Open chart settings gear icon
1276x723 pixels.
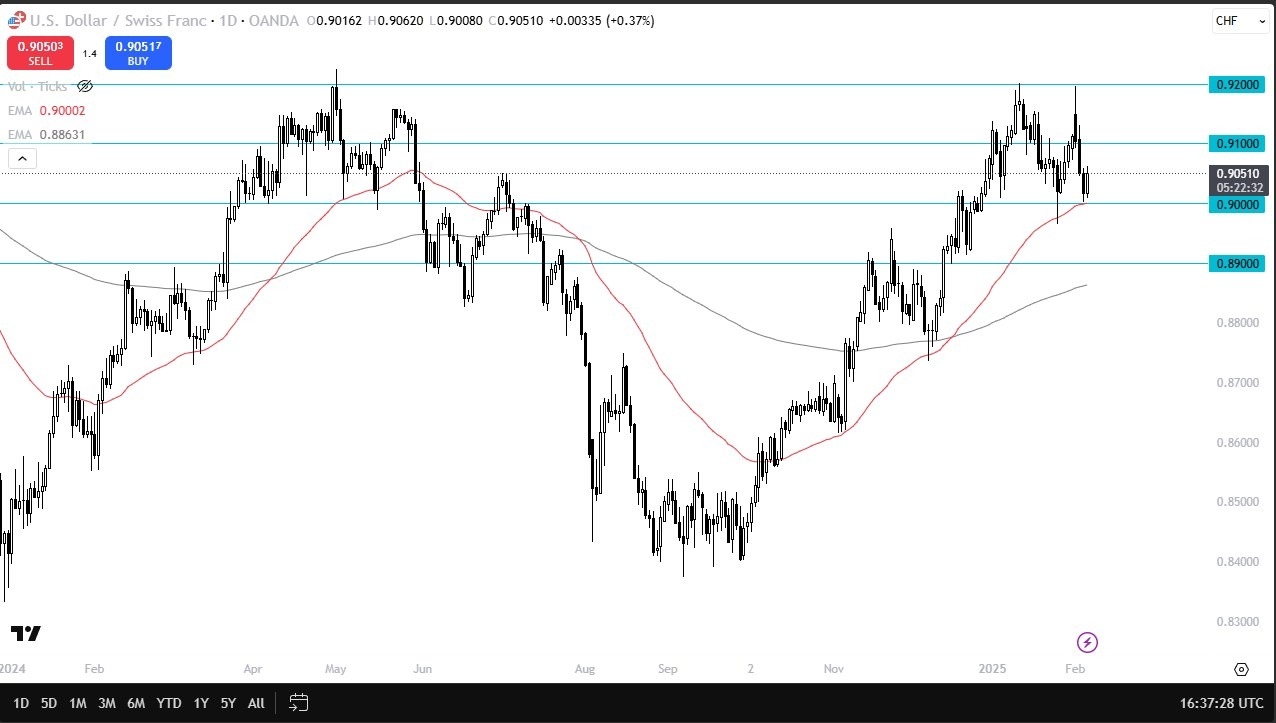(1241, 669)
